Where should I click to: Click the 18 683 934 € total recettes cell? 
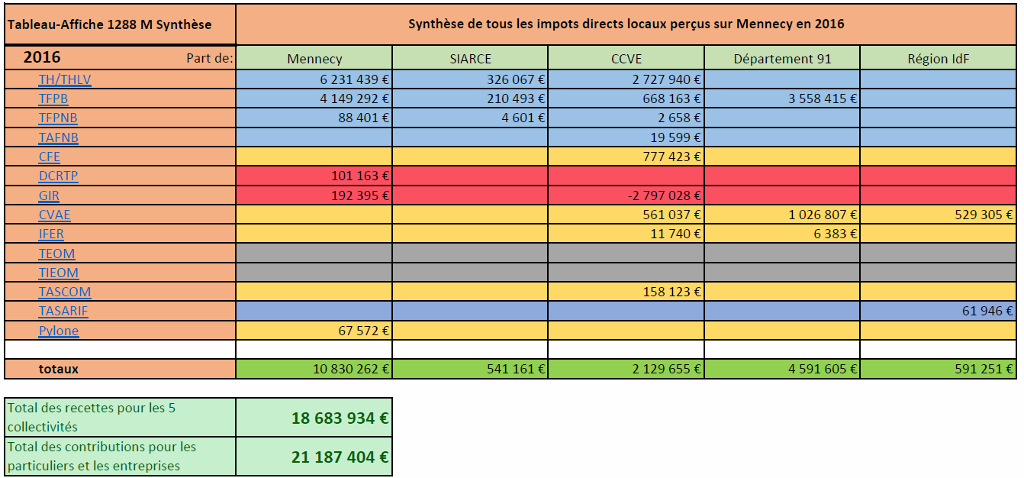pos(314,418)
